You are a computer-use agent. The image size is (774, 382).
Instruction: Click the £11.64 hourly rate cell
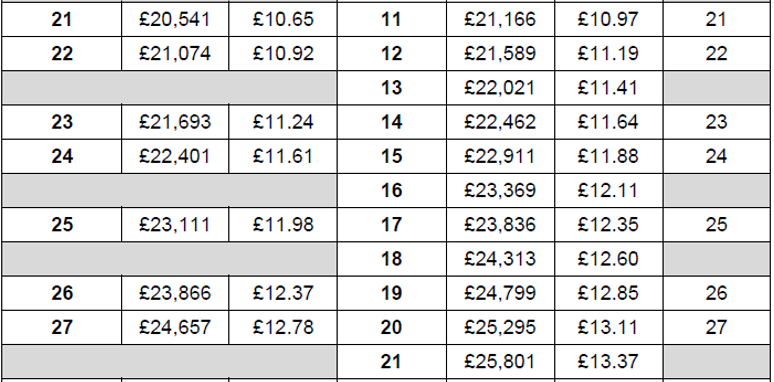[609, 122]
